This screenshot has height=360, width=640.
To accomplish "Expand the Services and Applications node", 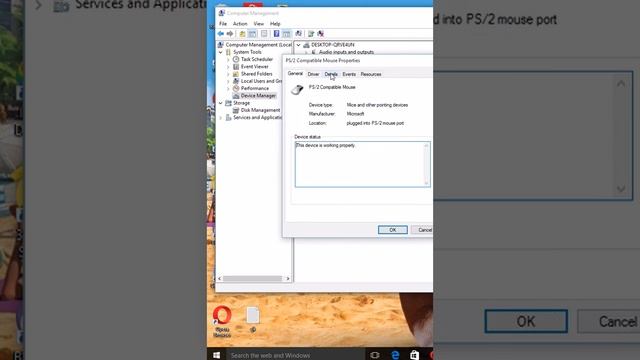I will 221,118.
